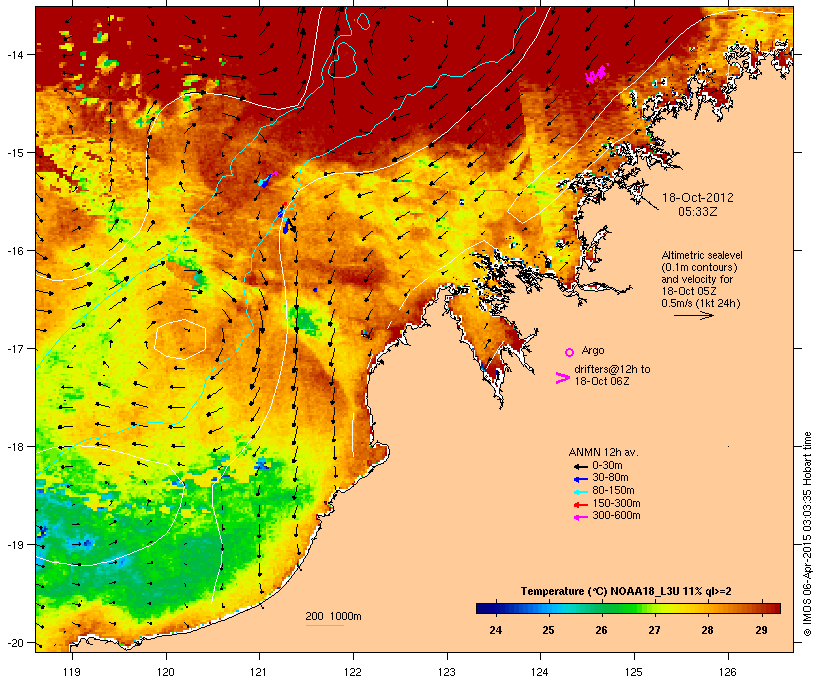Click the longitude axis label 124
Image resolution: width=820 pixels, height=680 pixels.
pyautogui.click(x=540, y=672)
